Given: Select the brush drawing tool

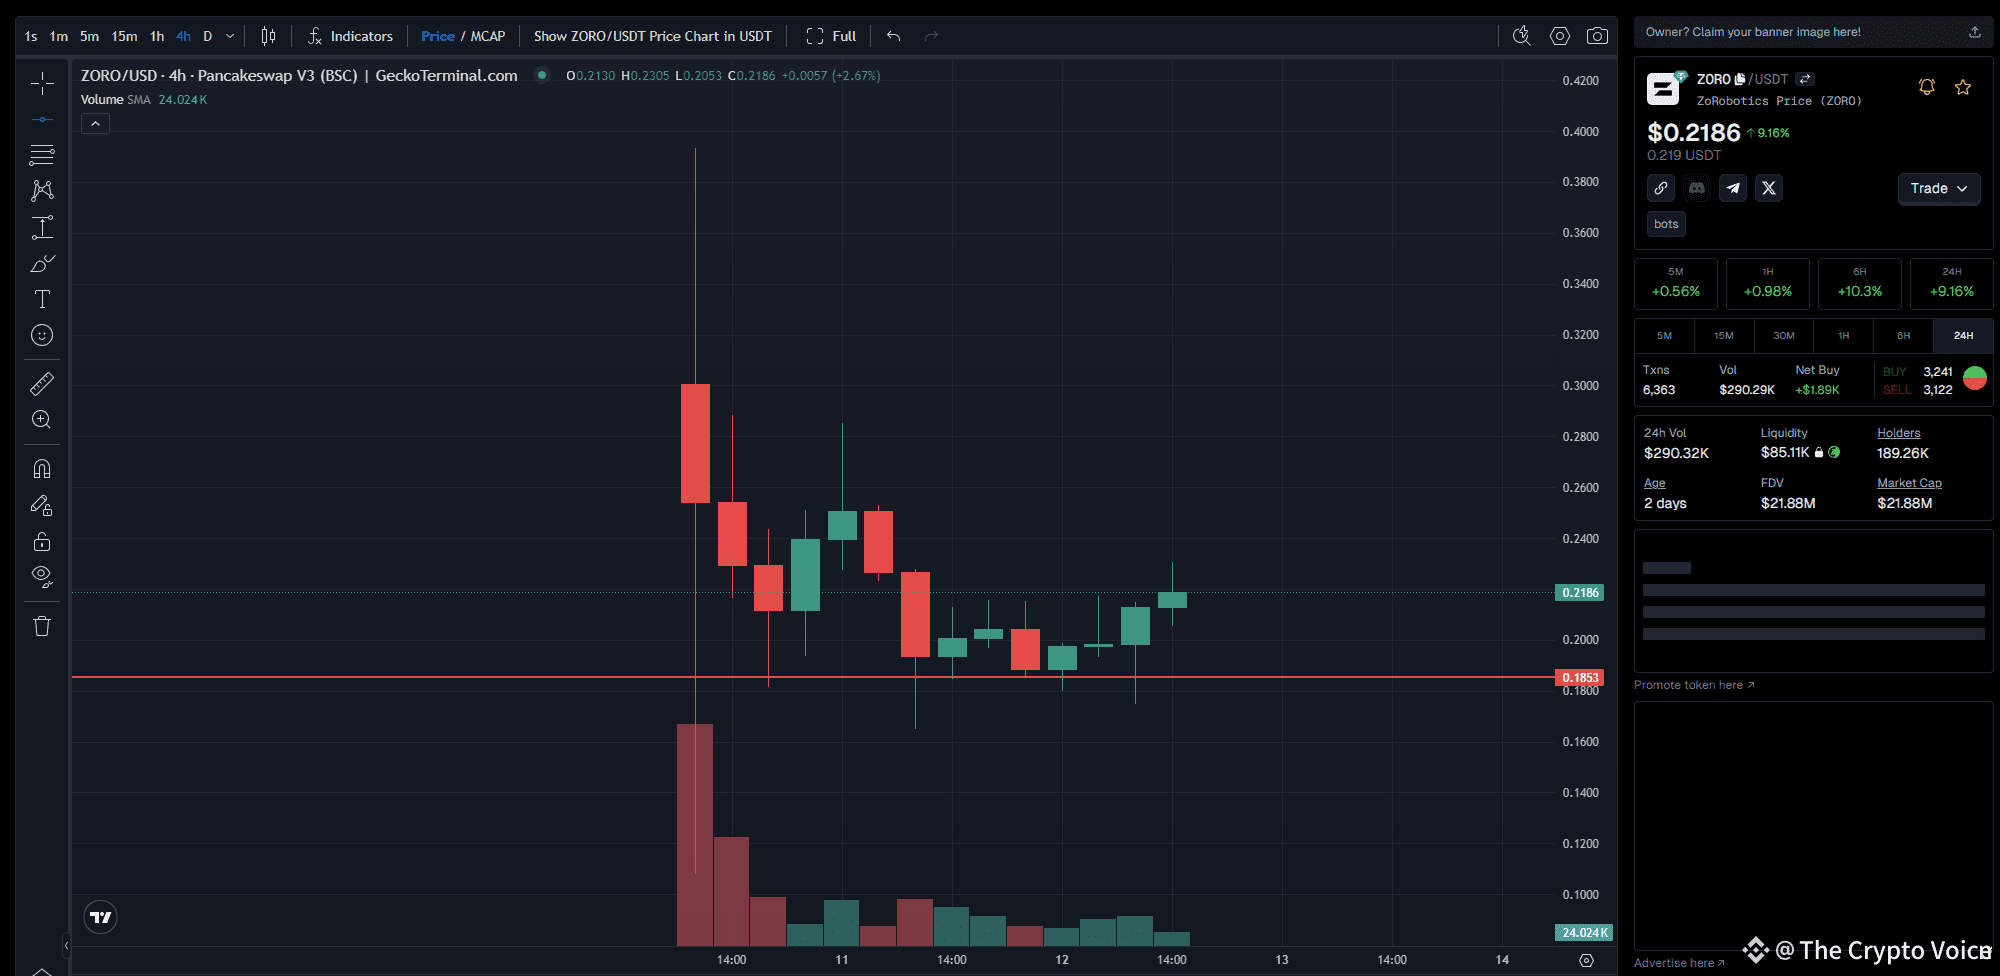Looking at the screenshot, I should point(42,263).
